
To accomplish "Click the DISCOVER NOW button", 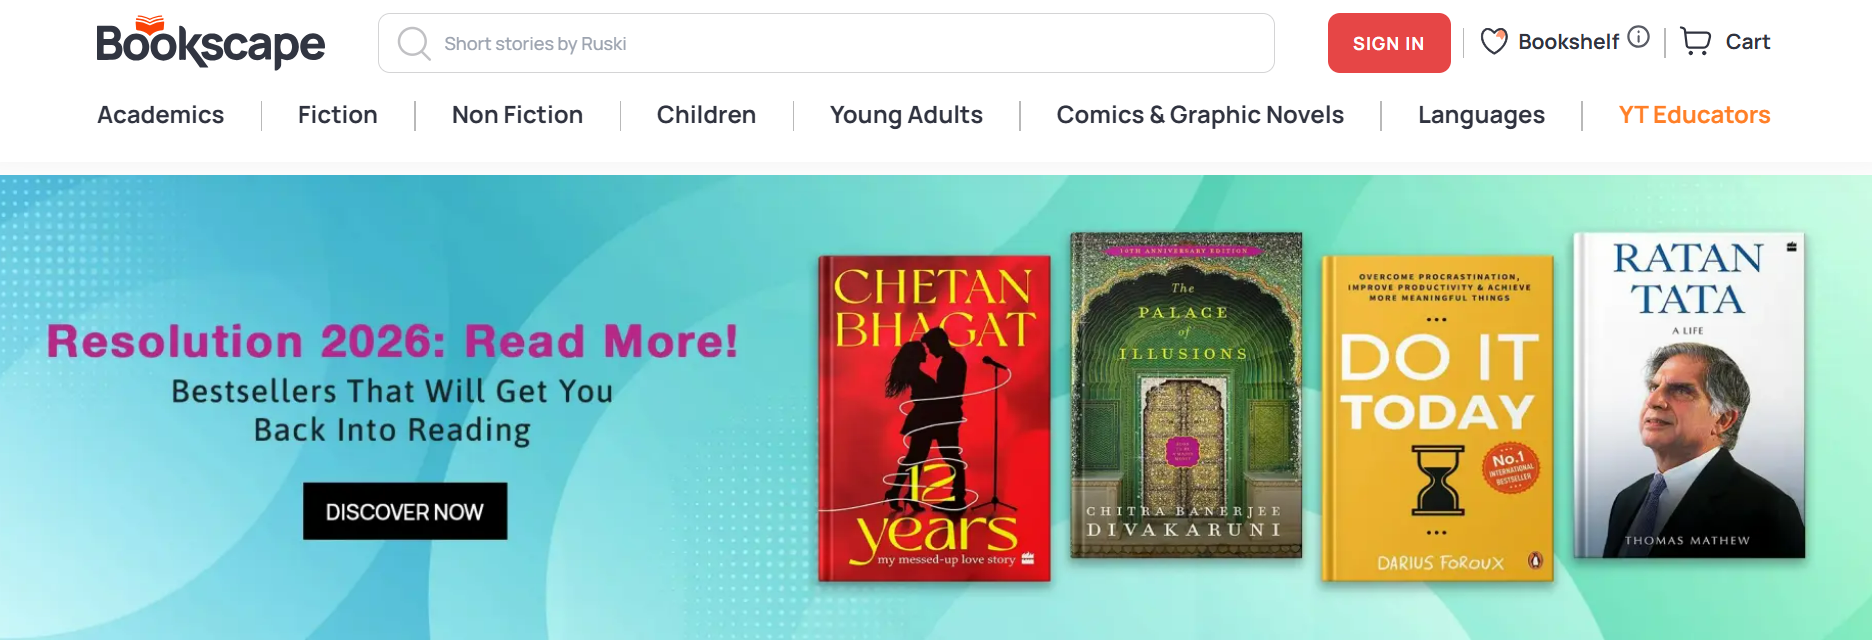I will [x=405, y=511].
